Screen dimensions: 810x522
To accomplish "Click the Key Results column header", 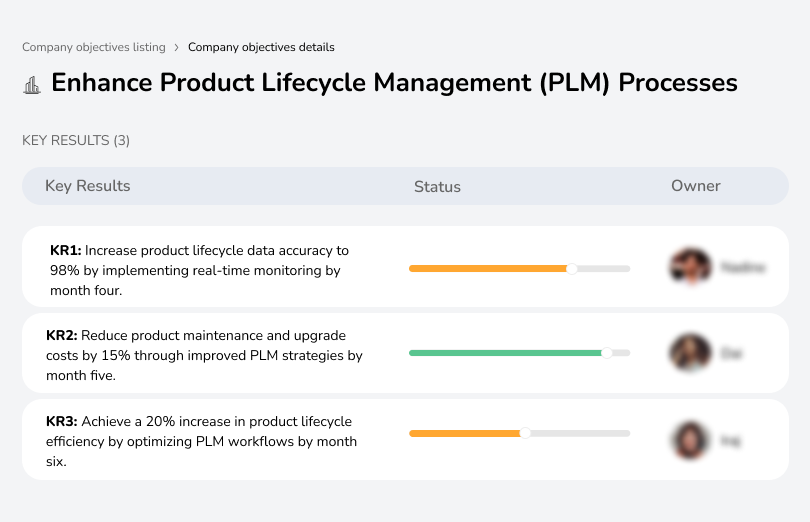I will [x=88, y=186].
